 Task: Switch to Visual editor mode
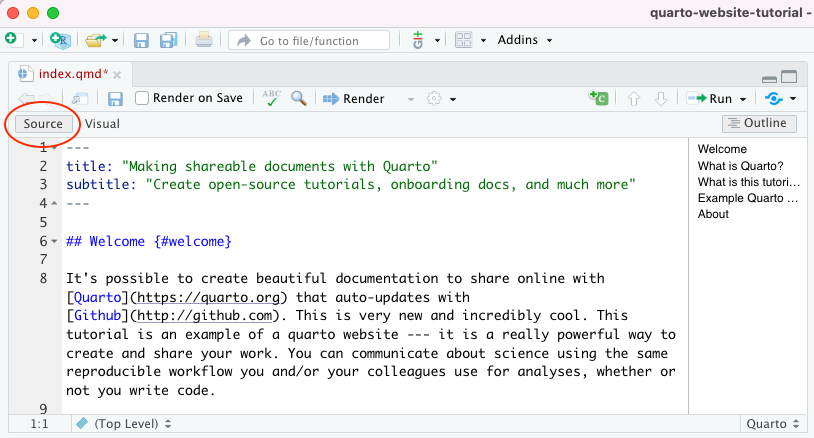point(102,124)
